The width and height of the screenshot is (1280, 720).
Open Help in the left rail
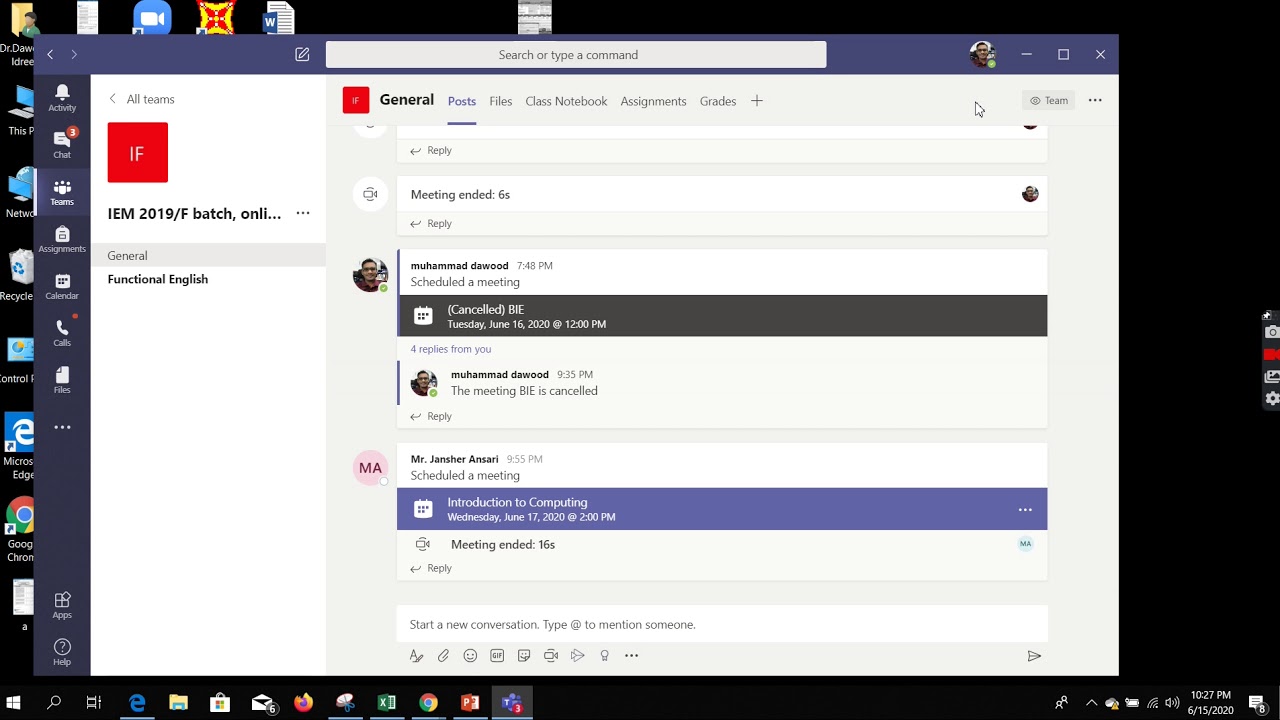click(x=62, y=652)
